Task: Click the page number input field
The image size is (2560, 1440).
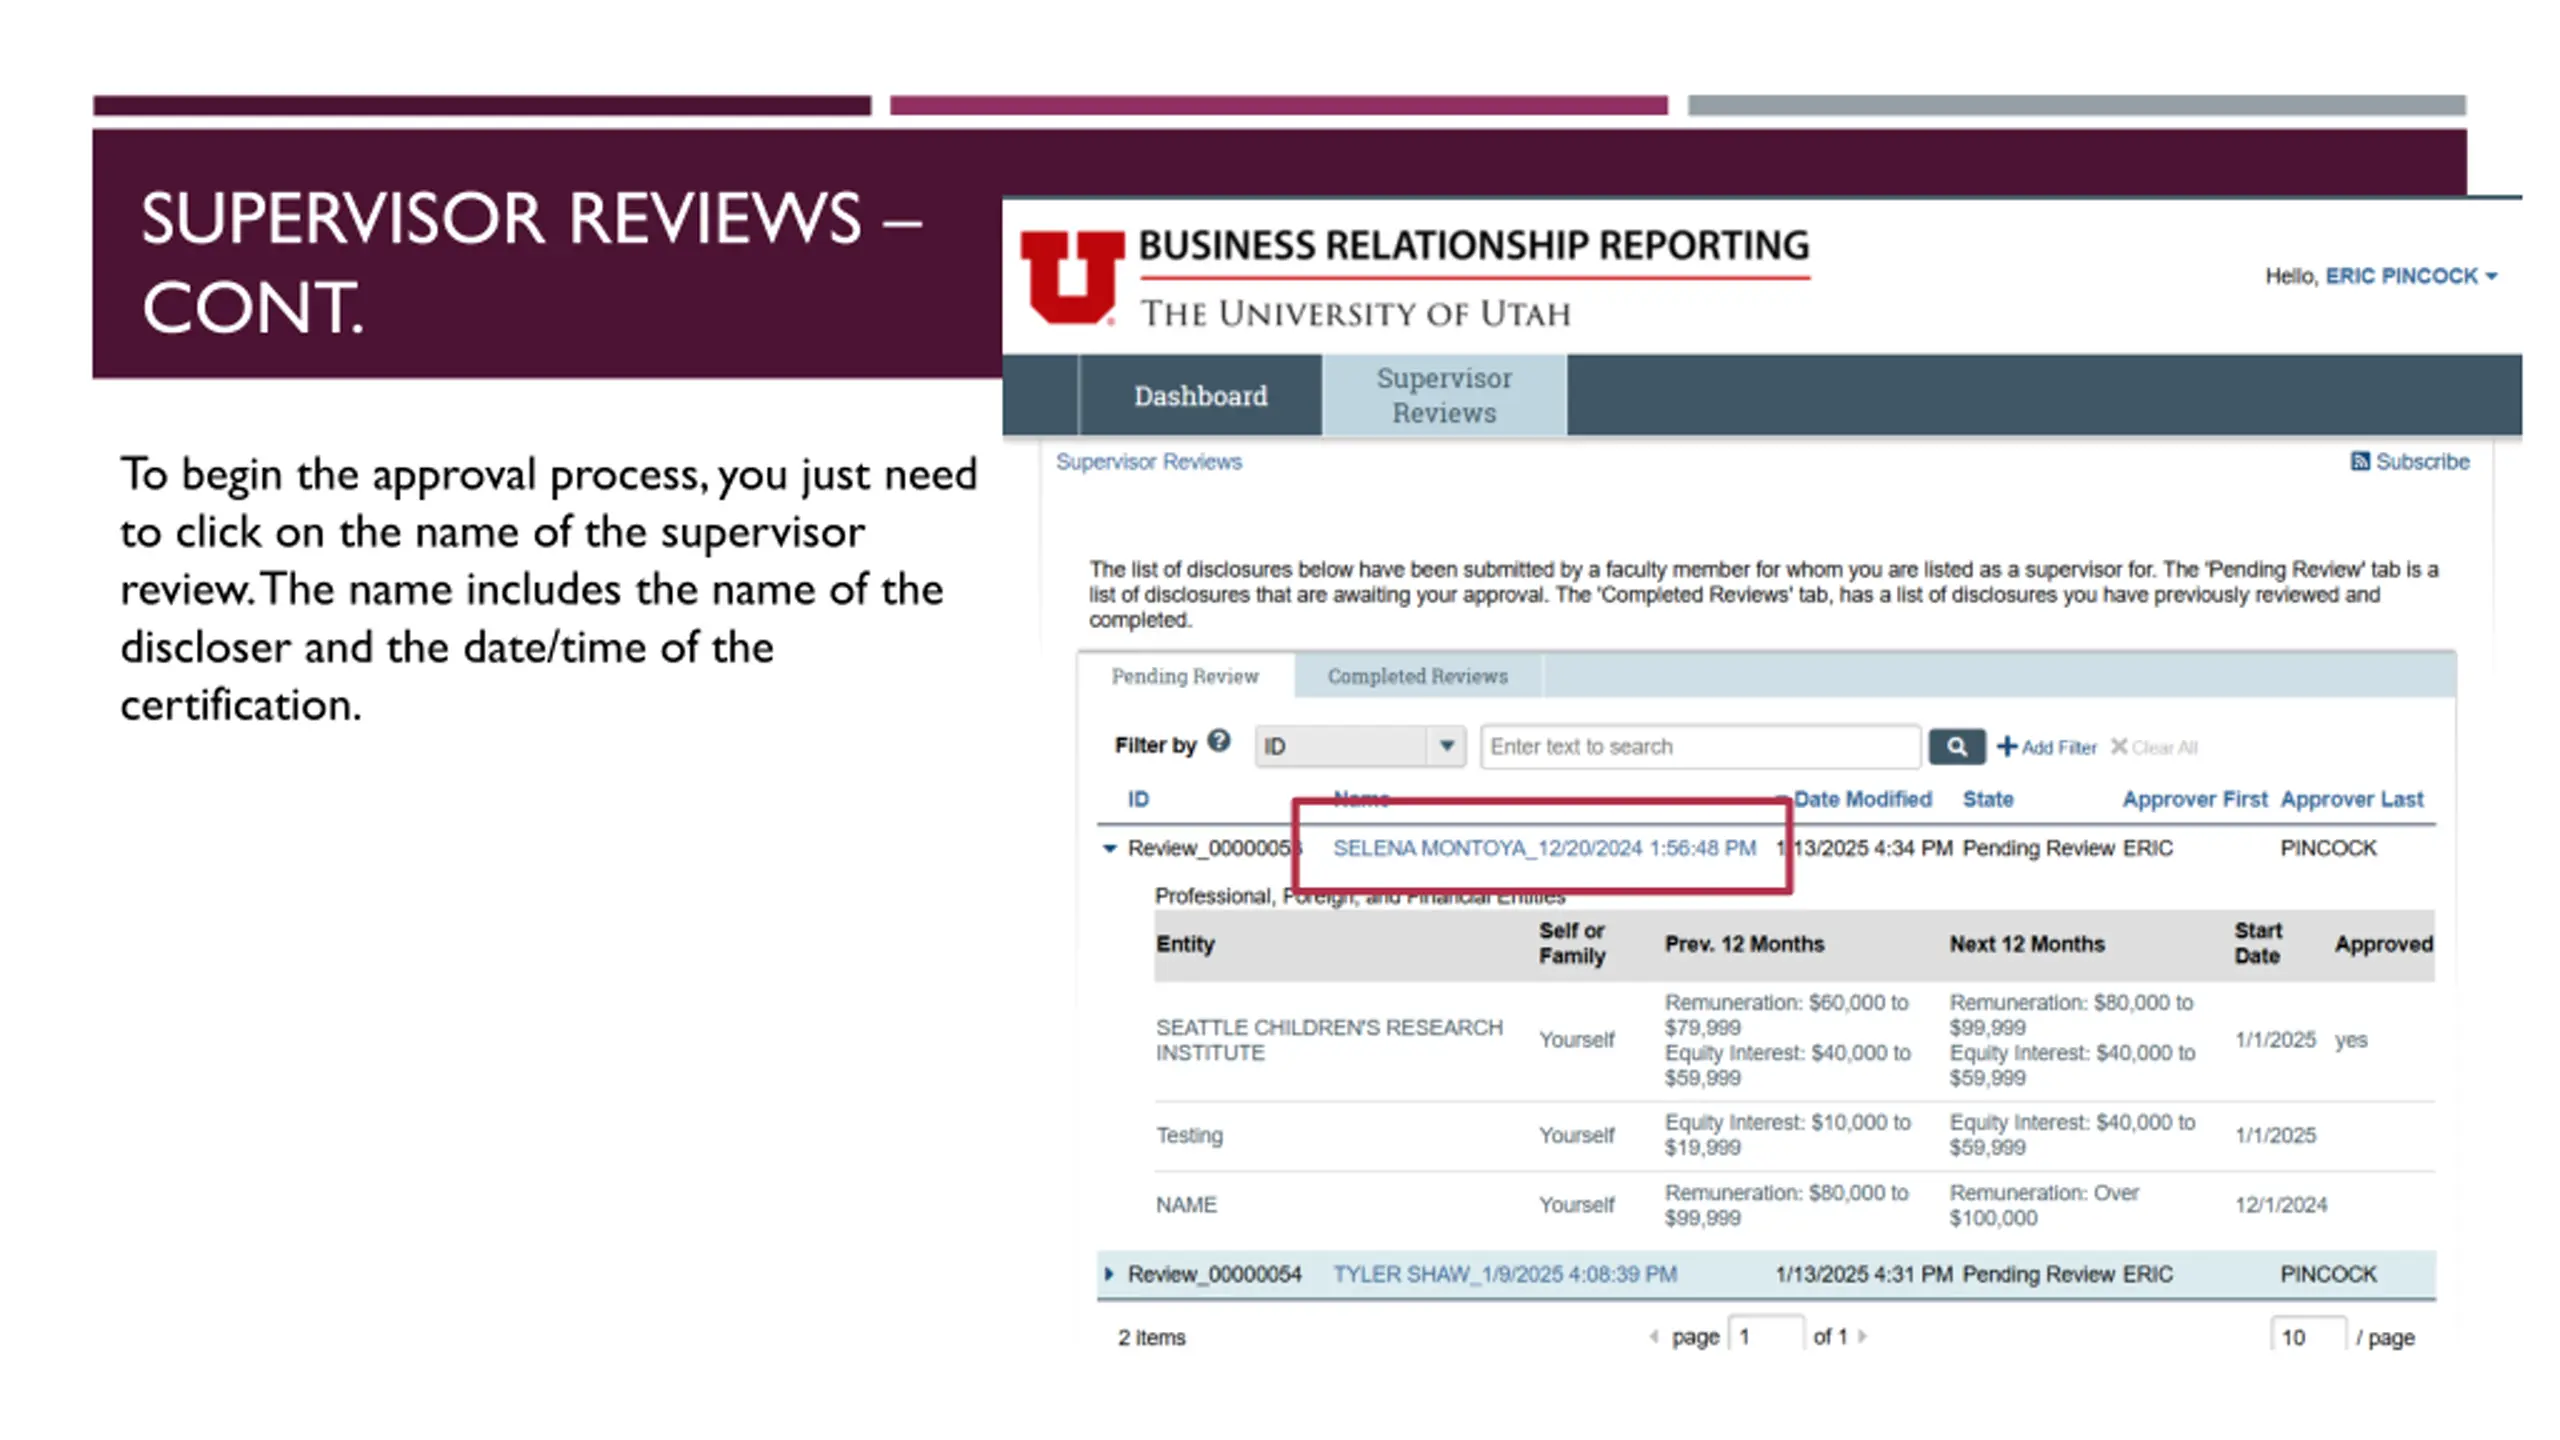Action: 1766,1336
